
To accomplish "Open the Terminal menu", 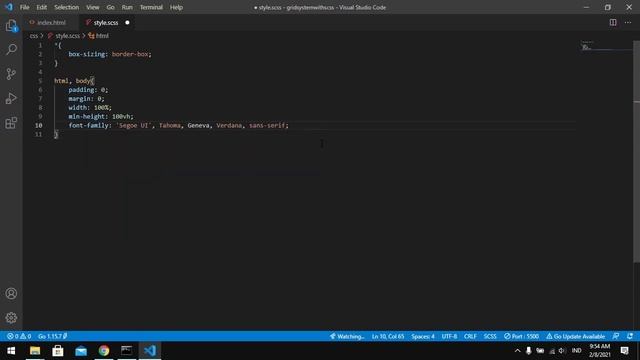I will (x=151, y=7).
